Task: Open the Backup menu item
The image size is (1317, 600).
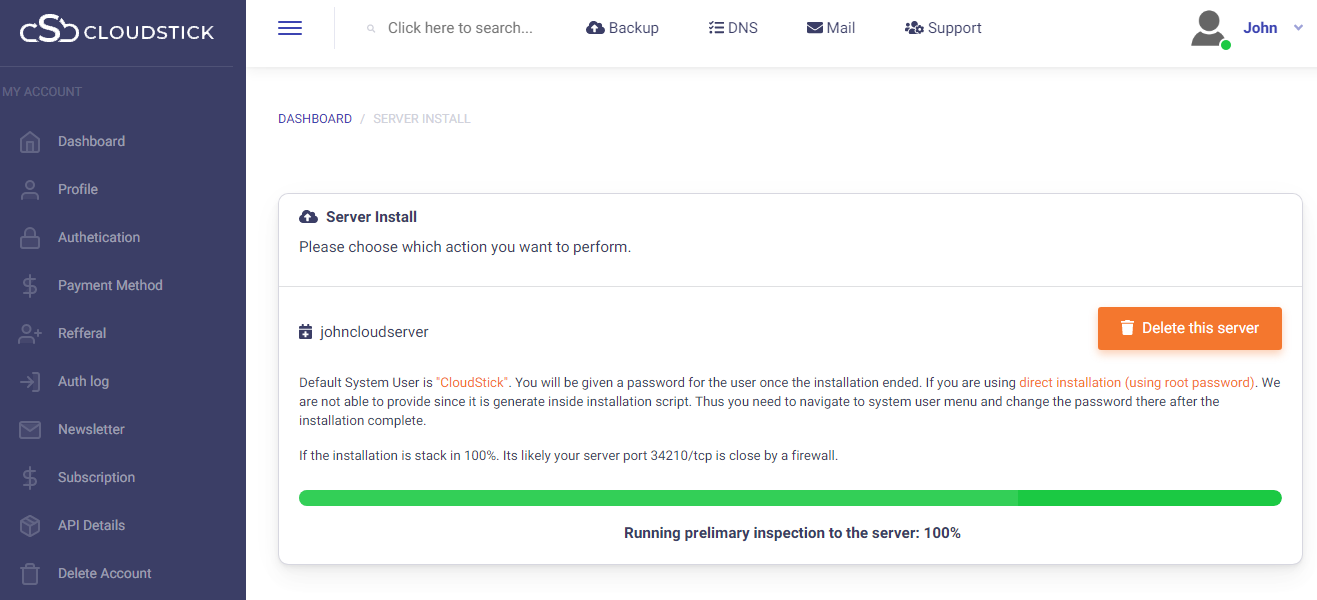Action: [x=622, y=28]
